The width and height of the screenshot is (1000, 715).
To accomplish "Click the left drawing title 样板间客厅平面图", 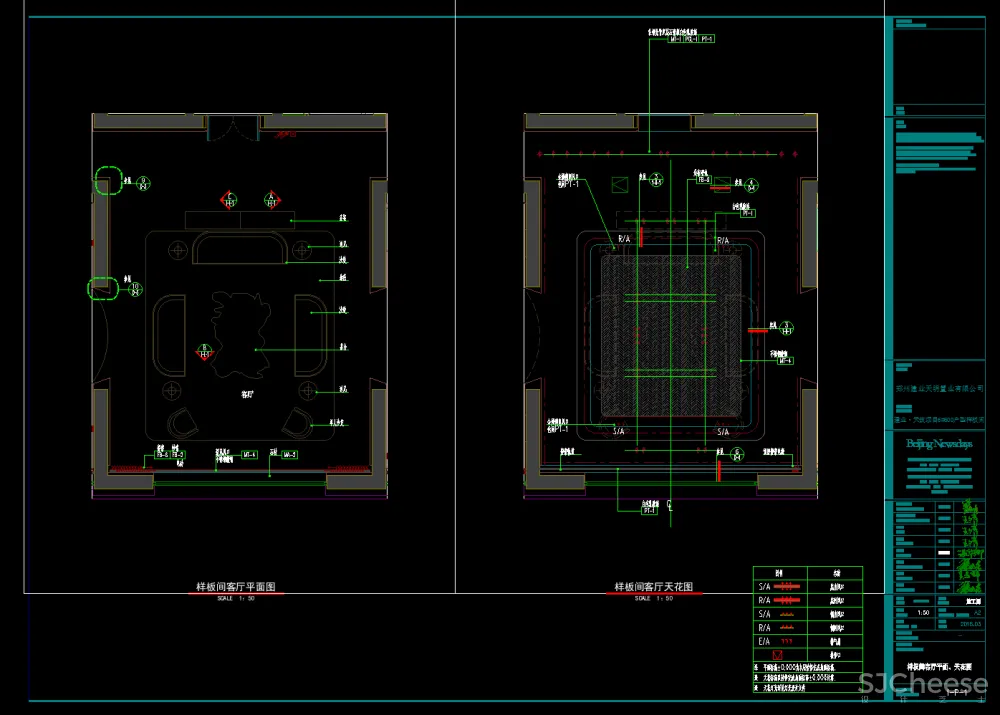I will click(x=235, y=587).
